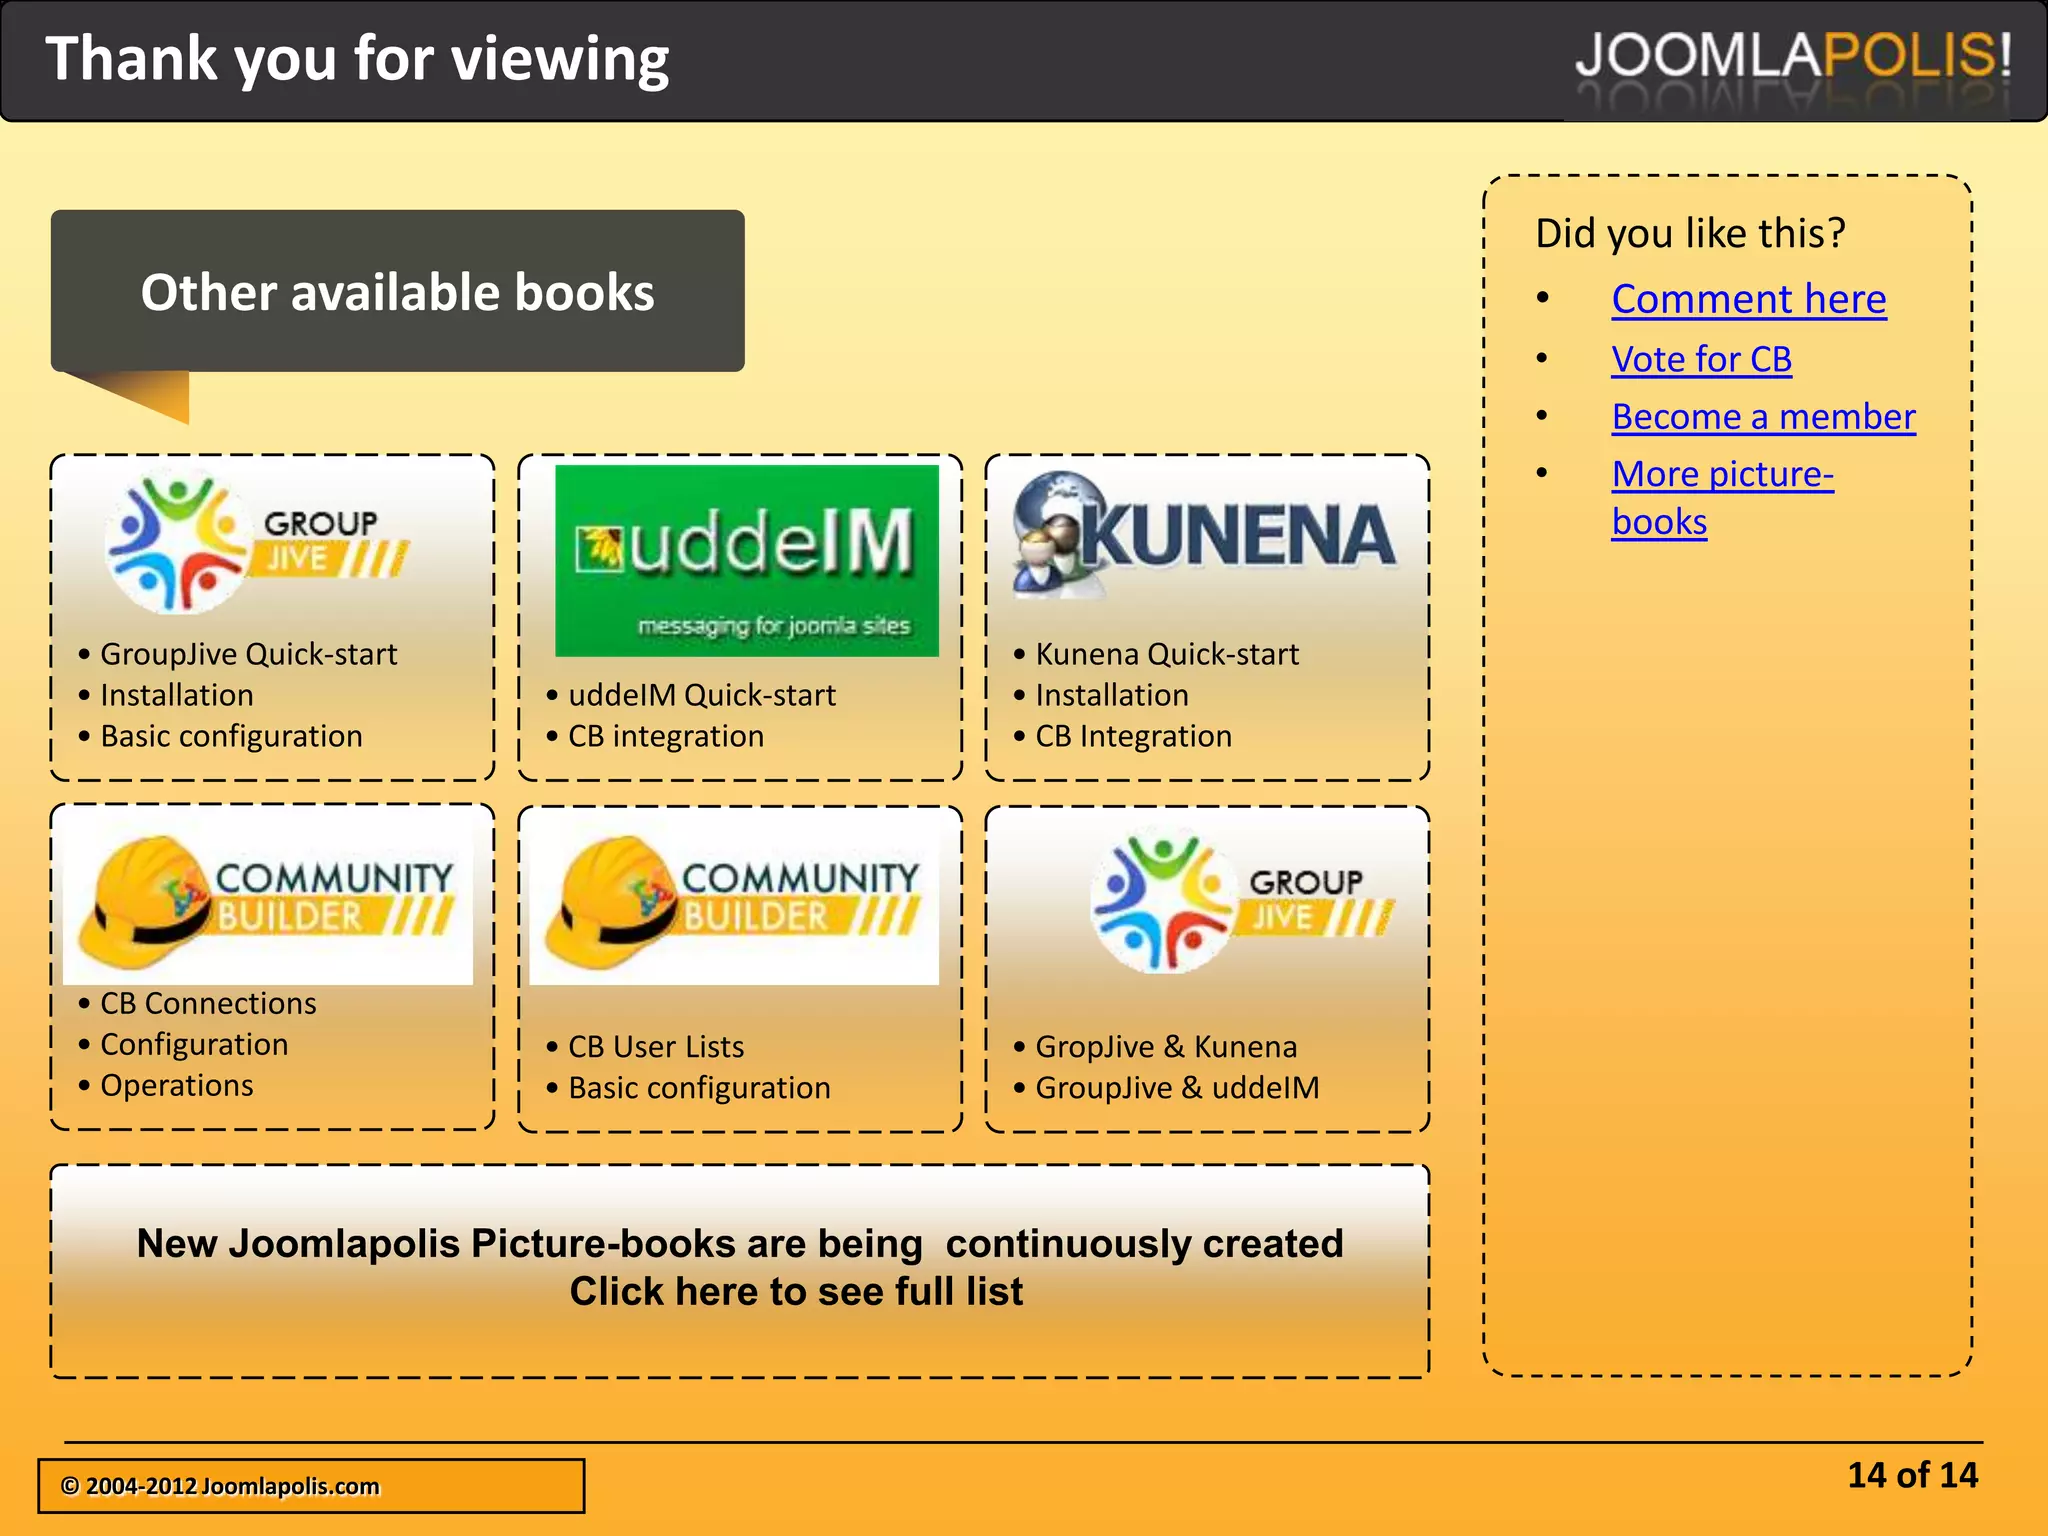Follow the Vote for CB link
This screenshot has height=1536, width=2048.
(1702, 359)
